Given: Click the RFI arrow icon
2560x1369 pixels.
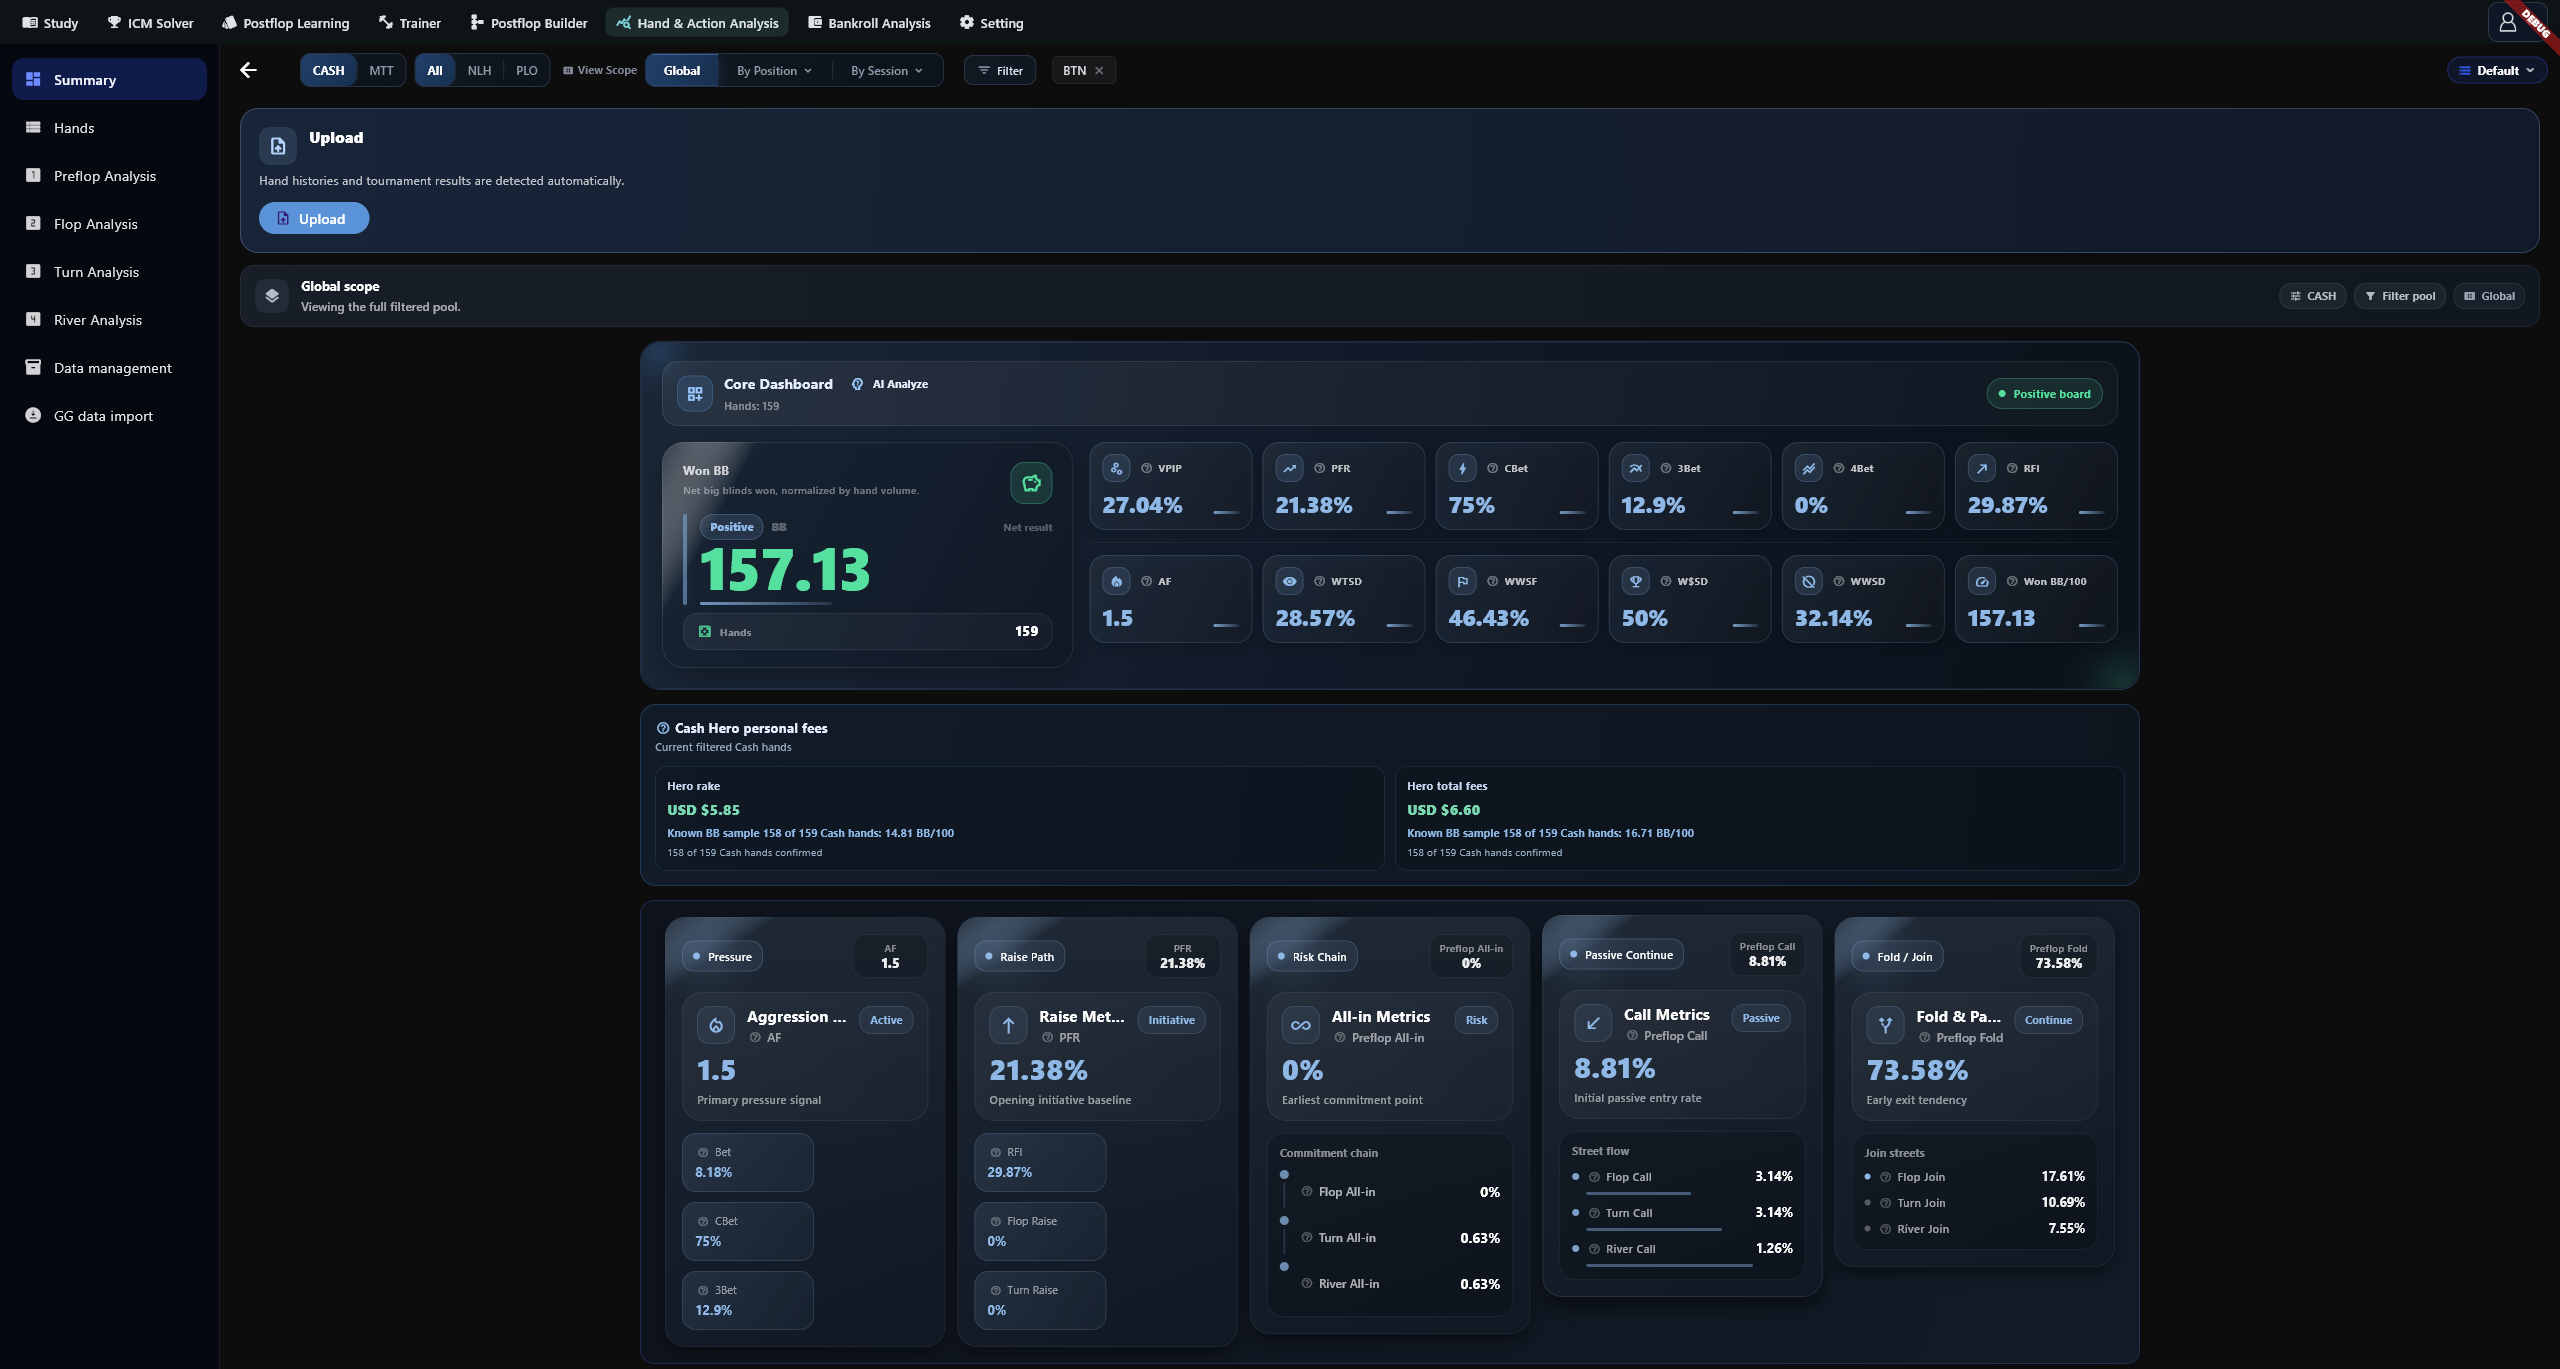Looking at the screenshot, I should tap(1981, 468).
